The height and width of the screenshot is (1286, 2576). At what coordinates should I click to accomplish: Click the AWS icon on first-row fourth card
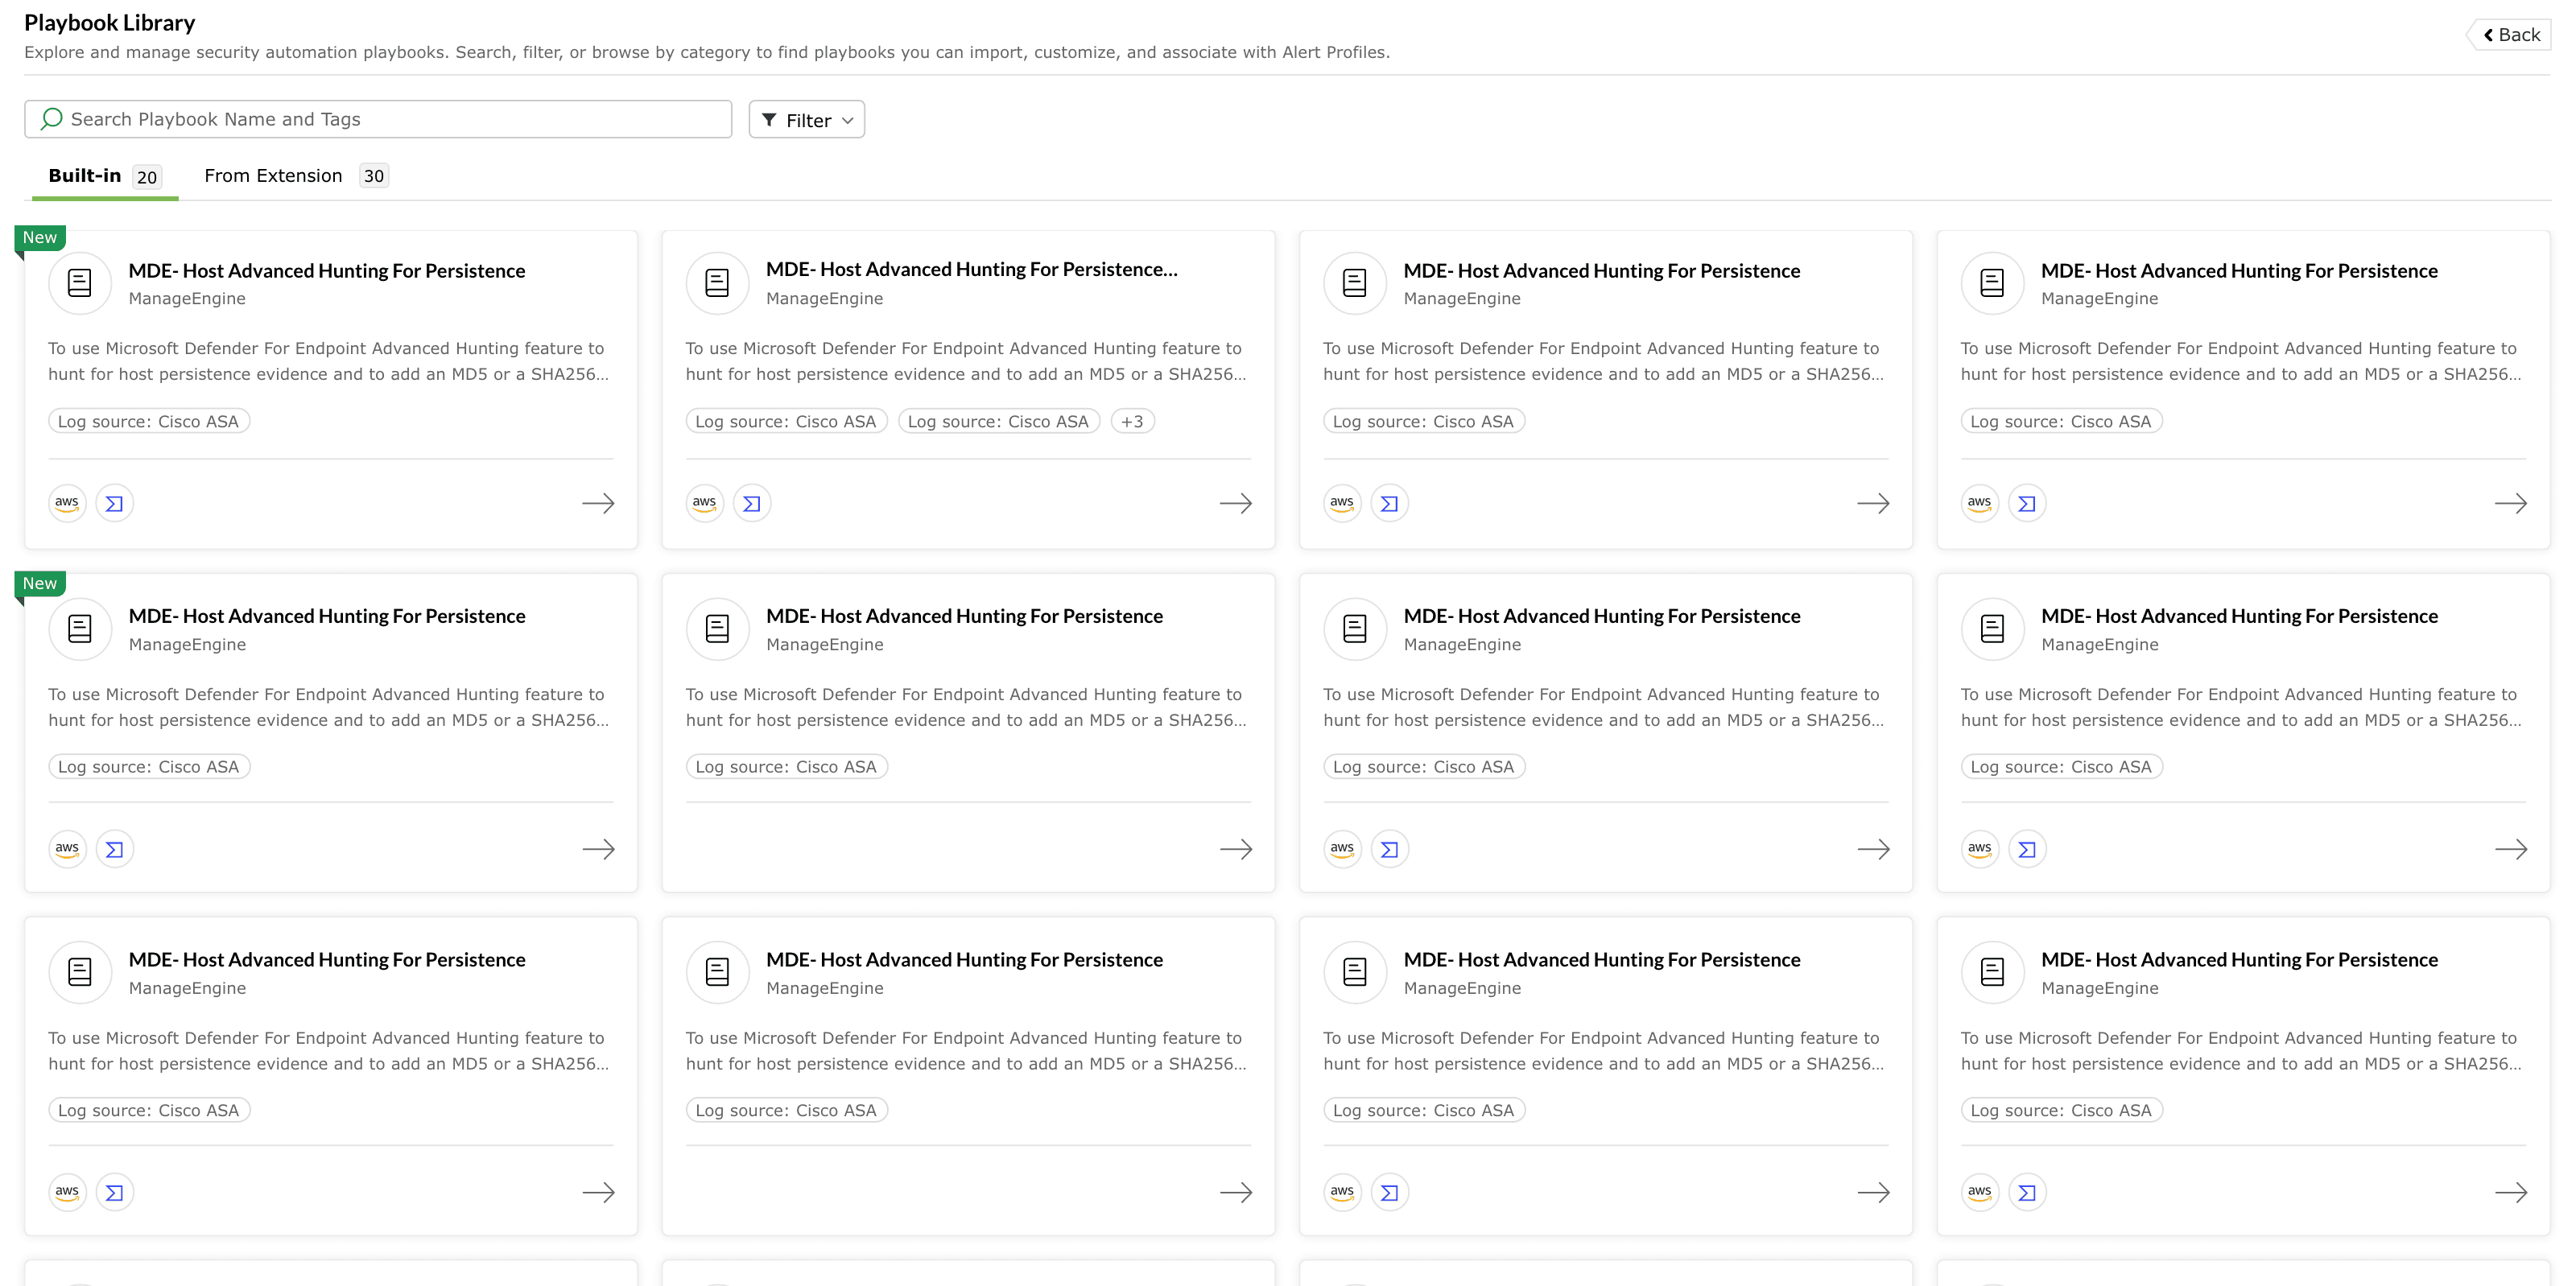click(x=1980, y=503)
